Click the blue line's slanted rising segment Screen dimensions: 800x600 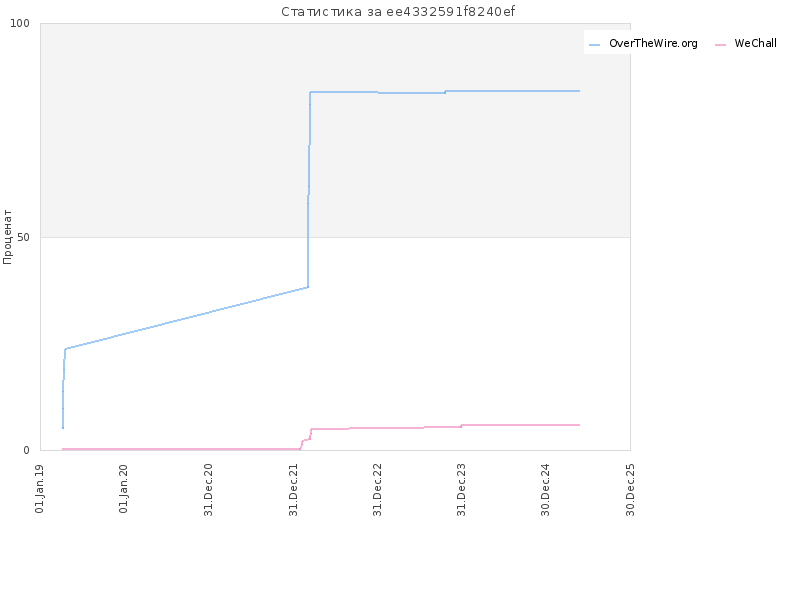click(186, 318)
